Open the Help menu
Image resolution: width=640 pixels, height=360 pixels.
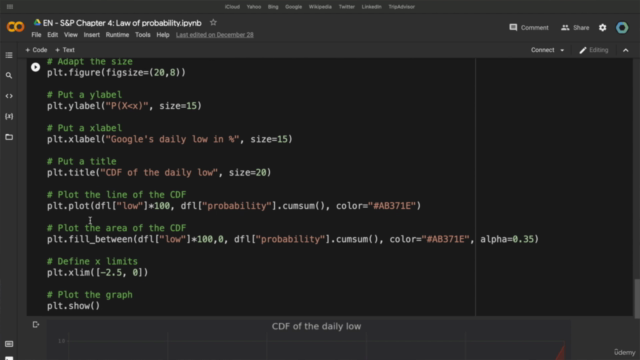point(163,35)
